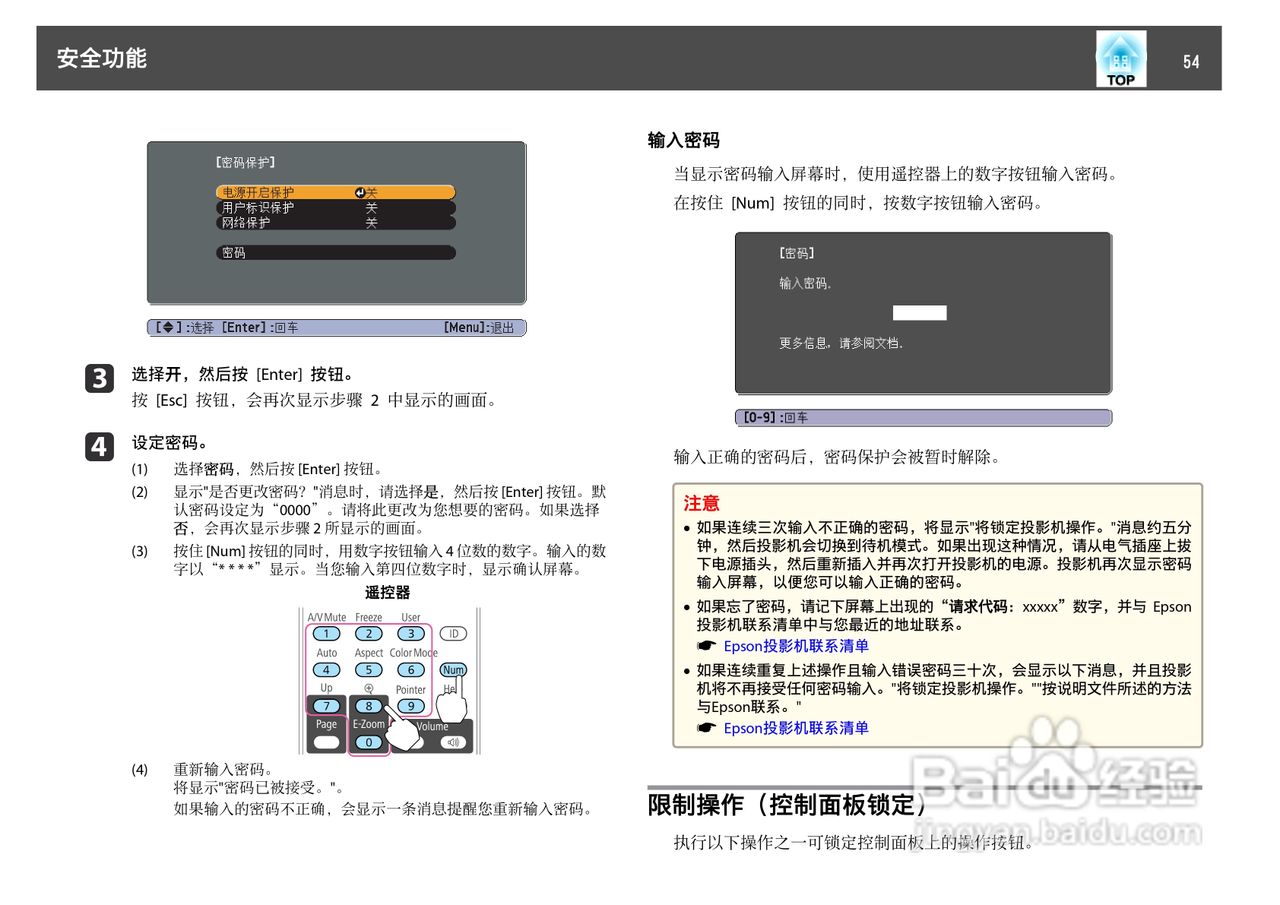Click remote button 4 under Auto
1280x905 pixels.
tap(327, 670)
